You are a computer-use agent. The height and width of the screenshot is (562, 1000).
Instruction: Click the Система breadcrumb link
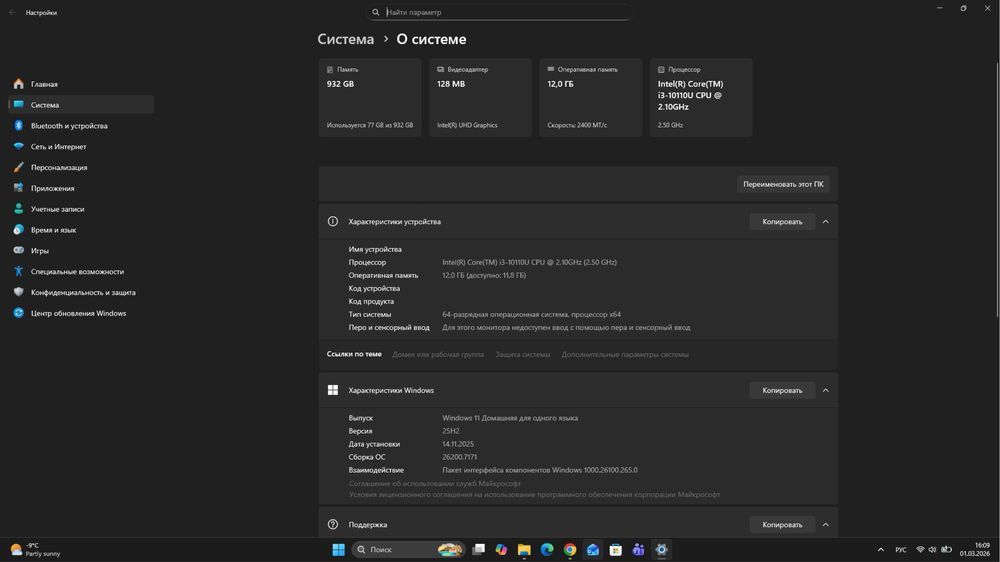pos(346,39)
